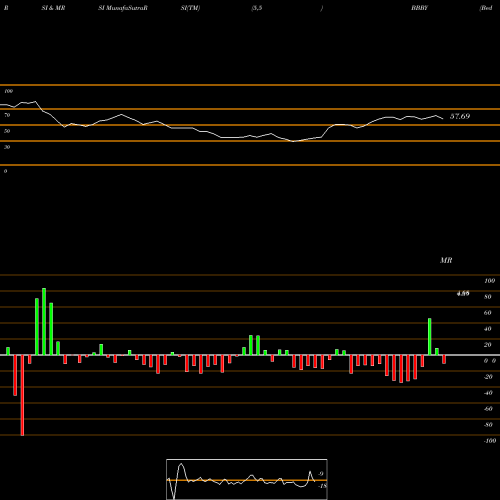Click the 80 label on MR axis
Screen dimensions: 500x500
click(x=488, y=297)
